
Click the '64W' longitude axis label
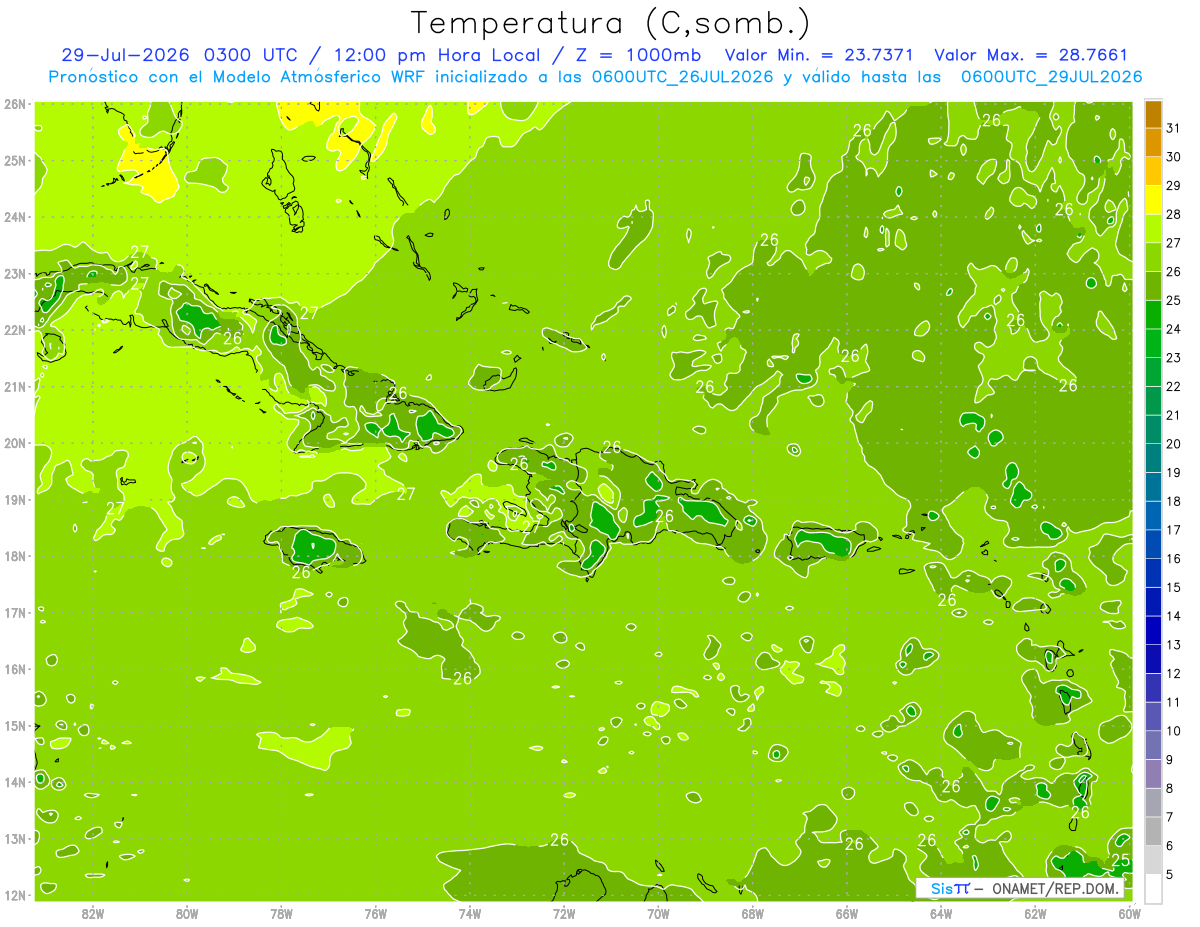(941, 913)
